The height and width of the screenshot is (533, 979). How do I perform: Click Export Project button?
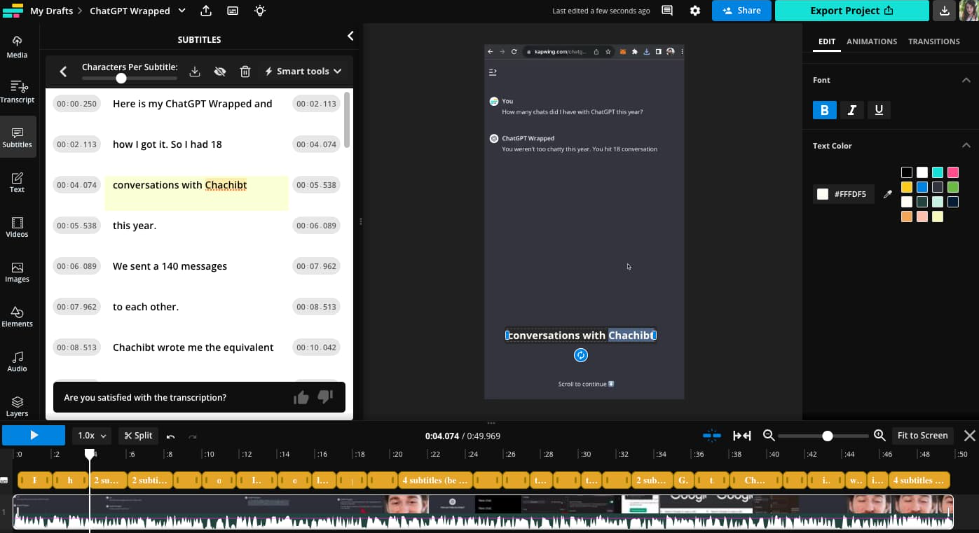[x=852, y=11]
